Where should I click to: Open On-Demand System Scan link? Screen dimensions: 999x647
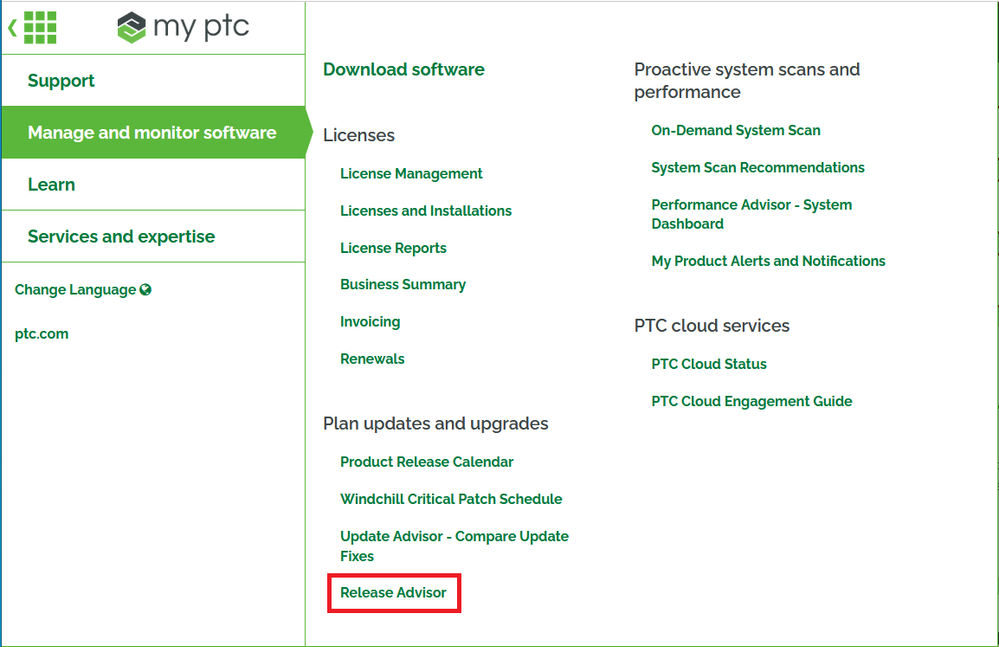pyautogui.click(x=736, y=131)
